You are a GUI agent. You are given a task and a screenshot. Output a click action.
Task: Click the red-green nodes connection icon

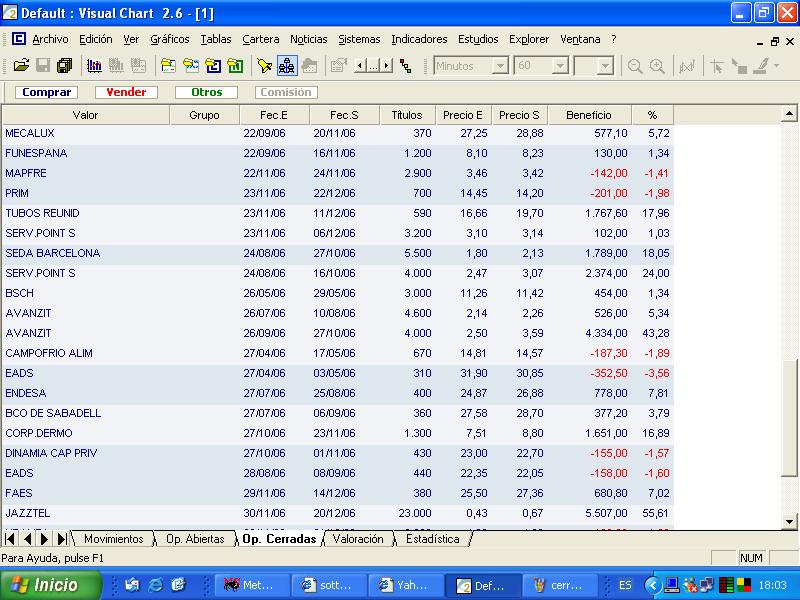406,66
